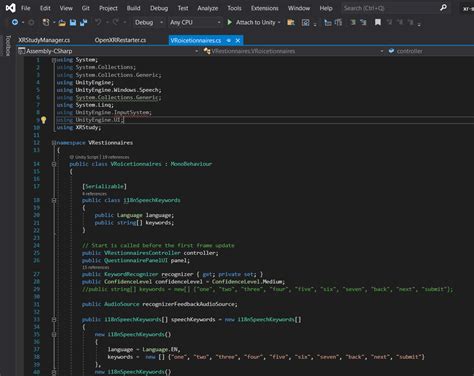Click the Save All icon
This screenshot has width=474, height=376.
[x=83, y=22]
